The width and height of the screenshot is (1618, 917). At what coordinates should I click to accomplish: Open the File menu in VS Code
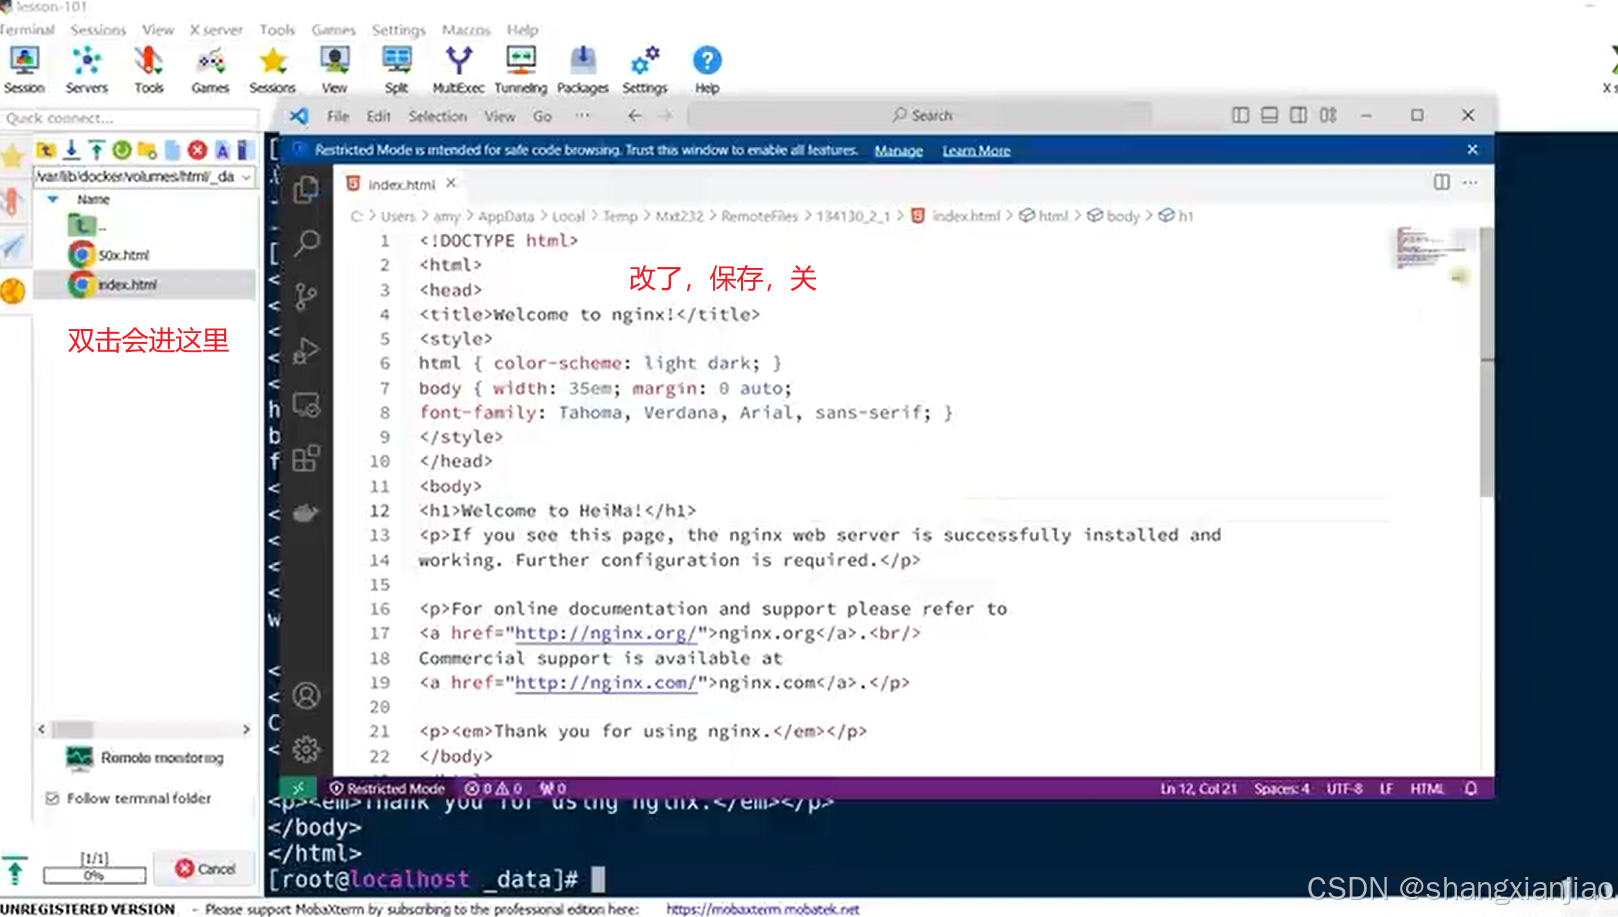coord(338,116)
